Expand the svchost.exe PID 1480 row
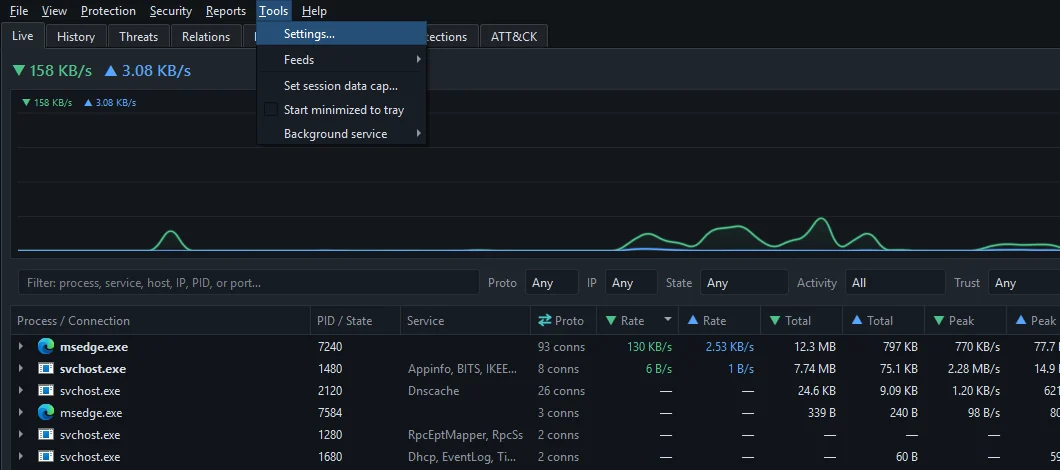 (x=21, y=369)
